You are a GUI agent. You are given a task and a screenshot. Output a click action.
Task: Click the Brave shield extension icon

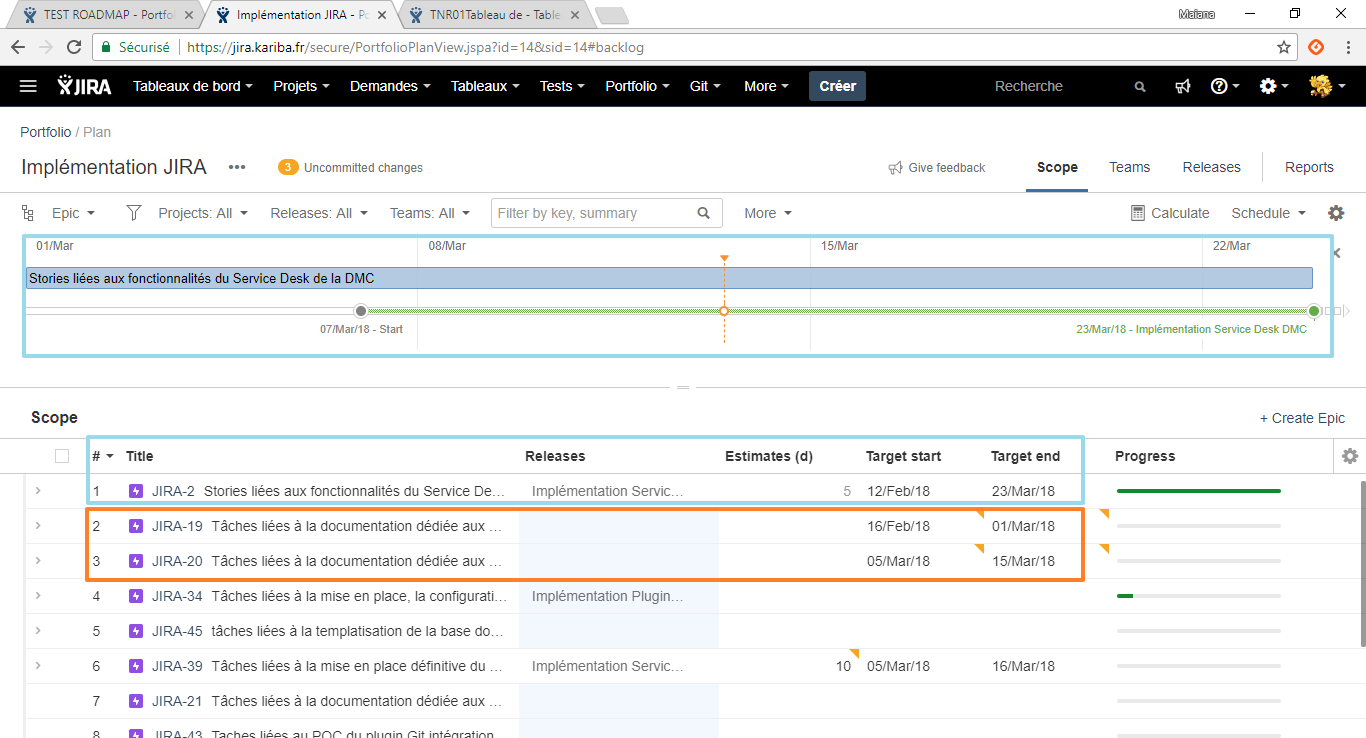click(1316, 47)
